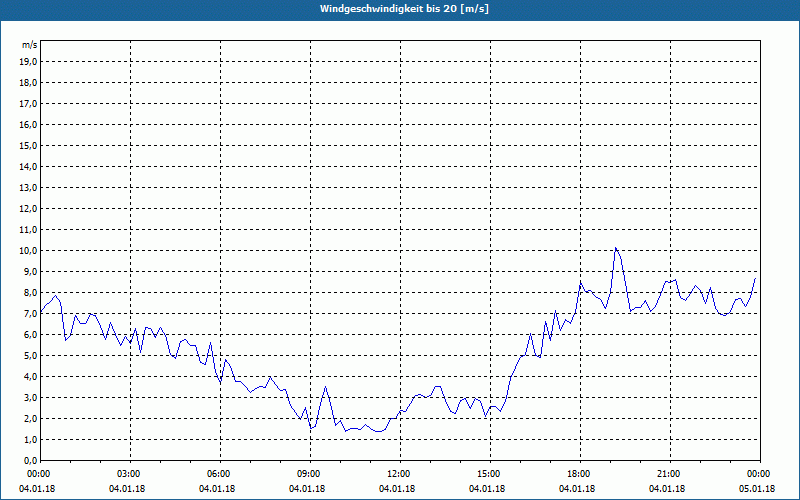The image size is (800, 500).
Task: Select the 1,0 y-axis label
Action: tap(31, 439)
